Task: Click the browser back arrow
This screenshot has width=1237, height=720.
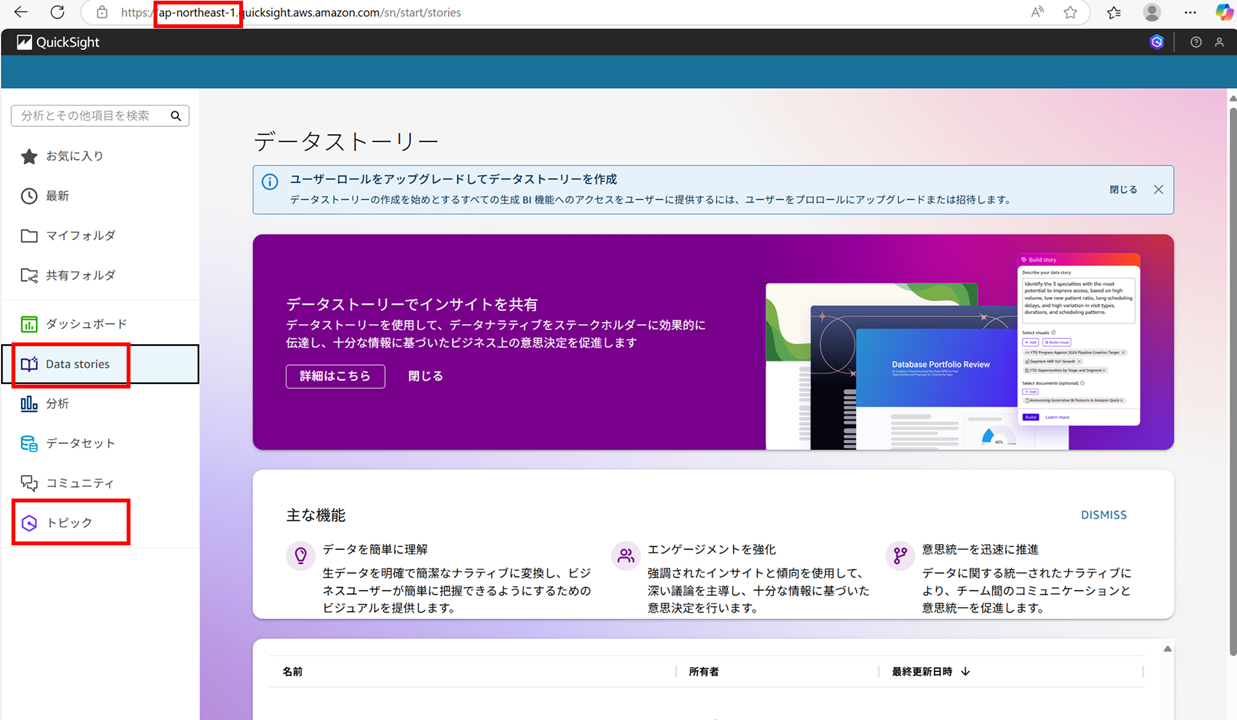Action: (21, 13)
